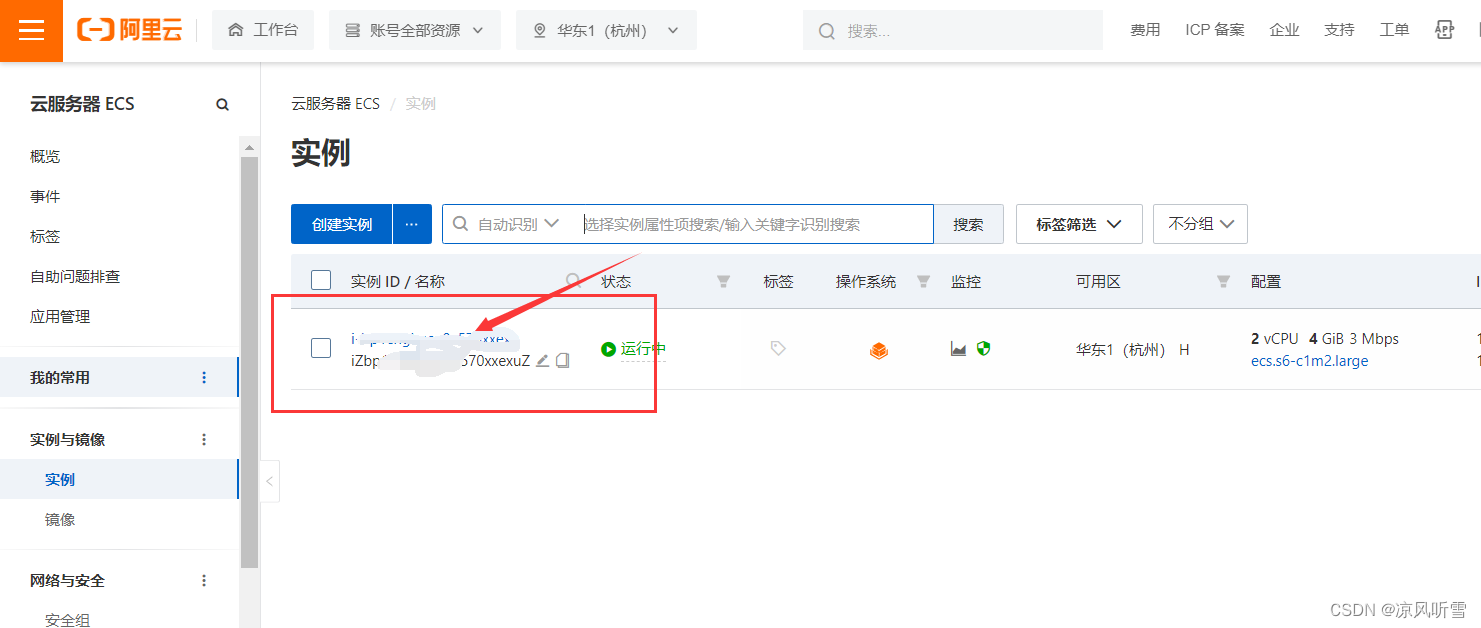Click the 云服务器 ECS breadcrumb link
The width and height of the screenshot is (1481, 628).
(x=335, y=104)
